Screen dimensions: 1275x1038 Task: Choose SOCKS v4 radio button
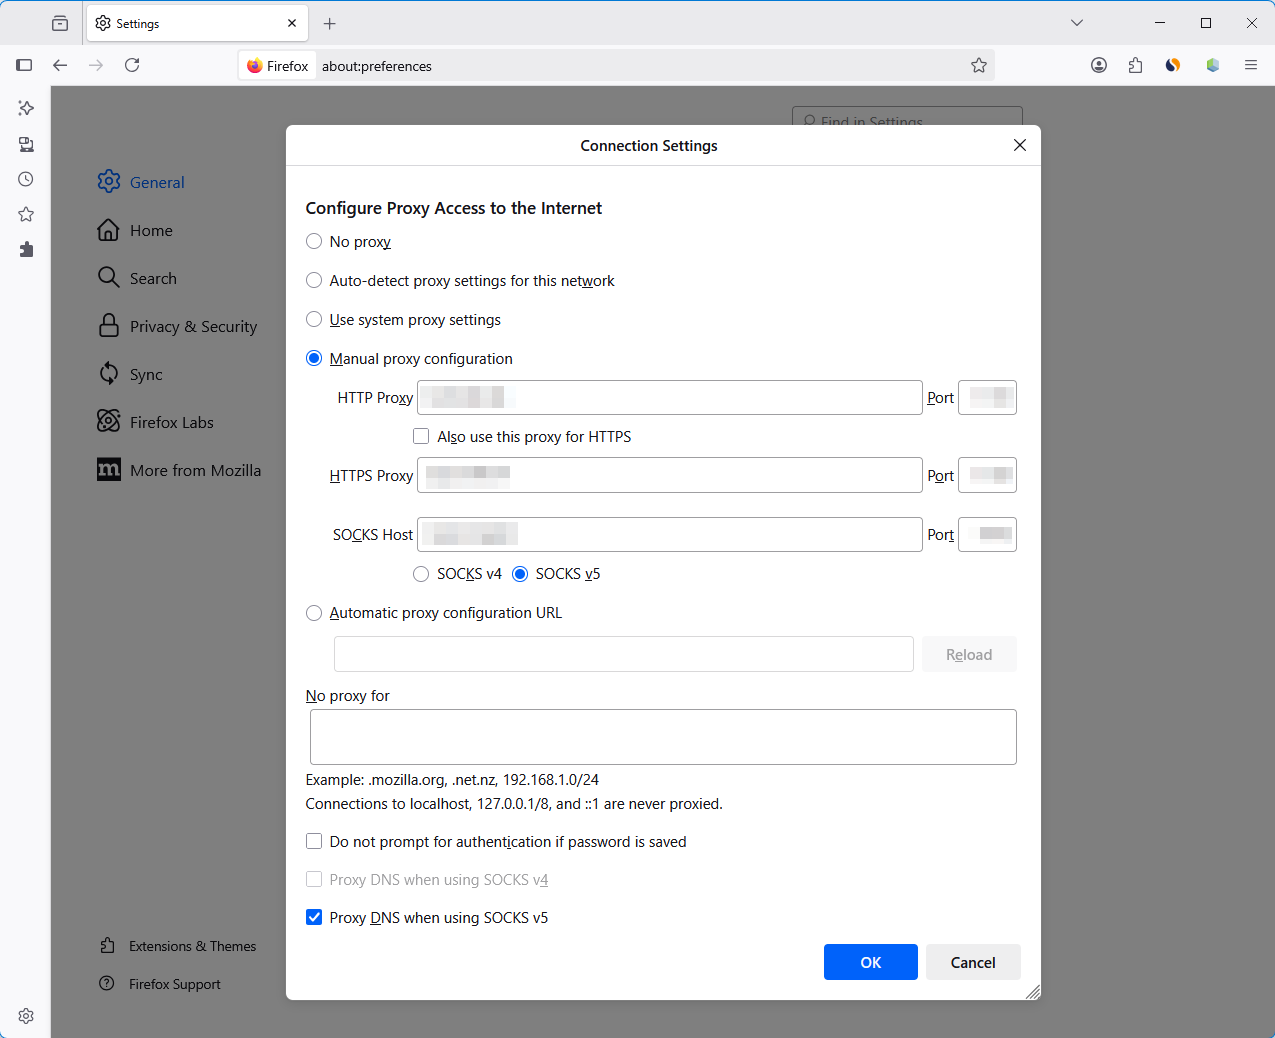421,574
